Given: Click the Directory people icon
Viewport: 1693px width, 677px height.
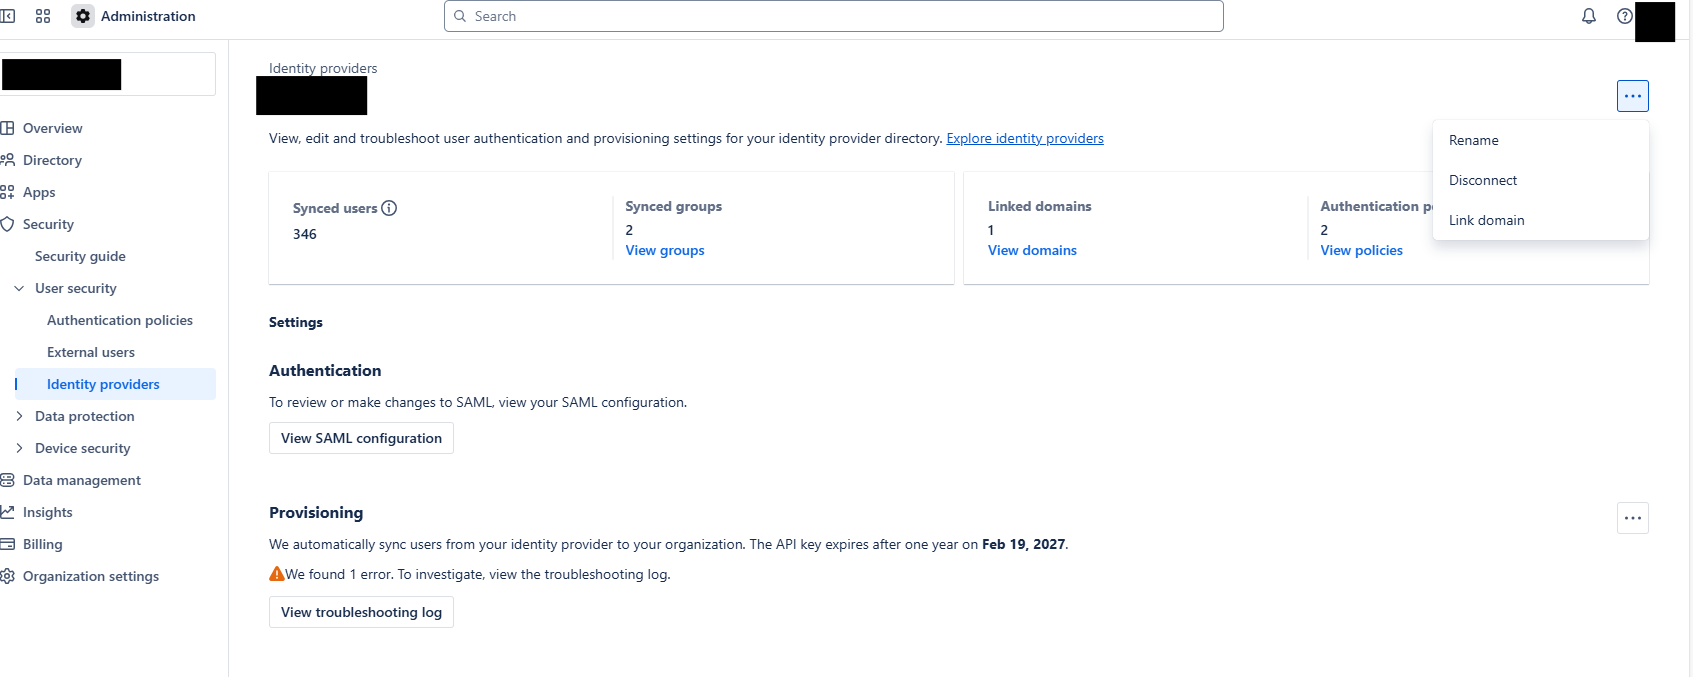Looking at the screenshot, I should point(7,160).
